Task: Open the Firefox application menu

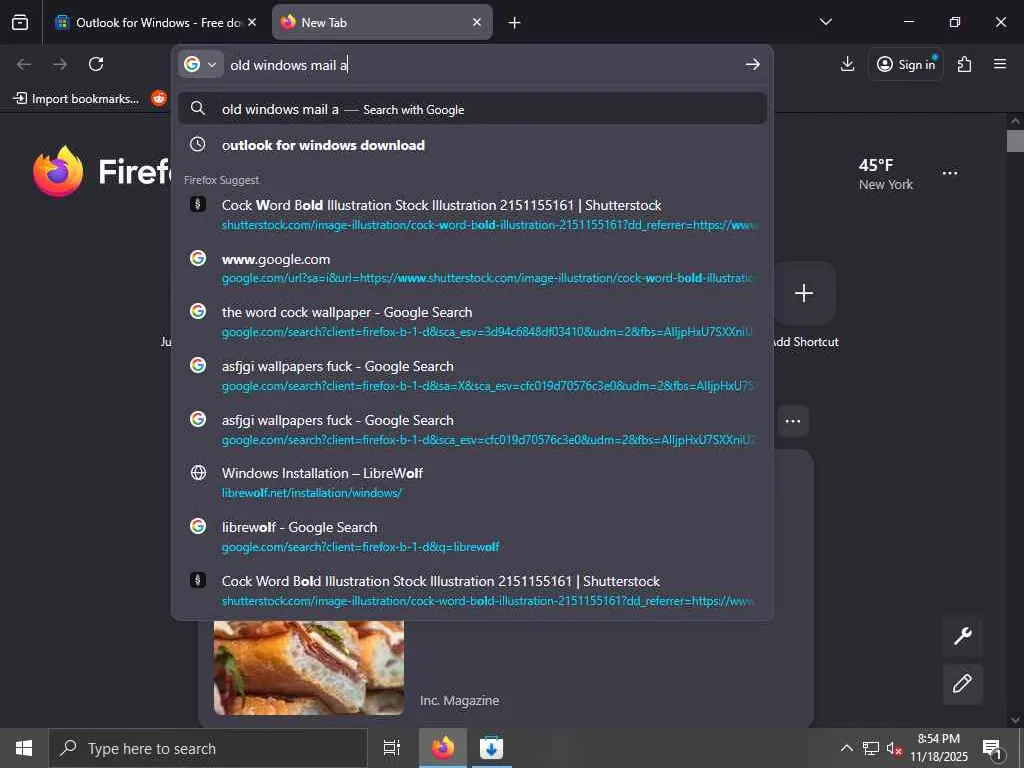Action: (1000, 64)
